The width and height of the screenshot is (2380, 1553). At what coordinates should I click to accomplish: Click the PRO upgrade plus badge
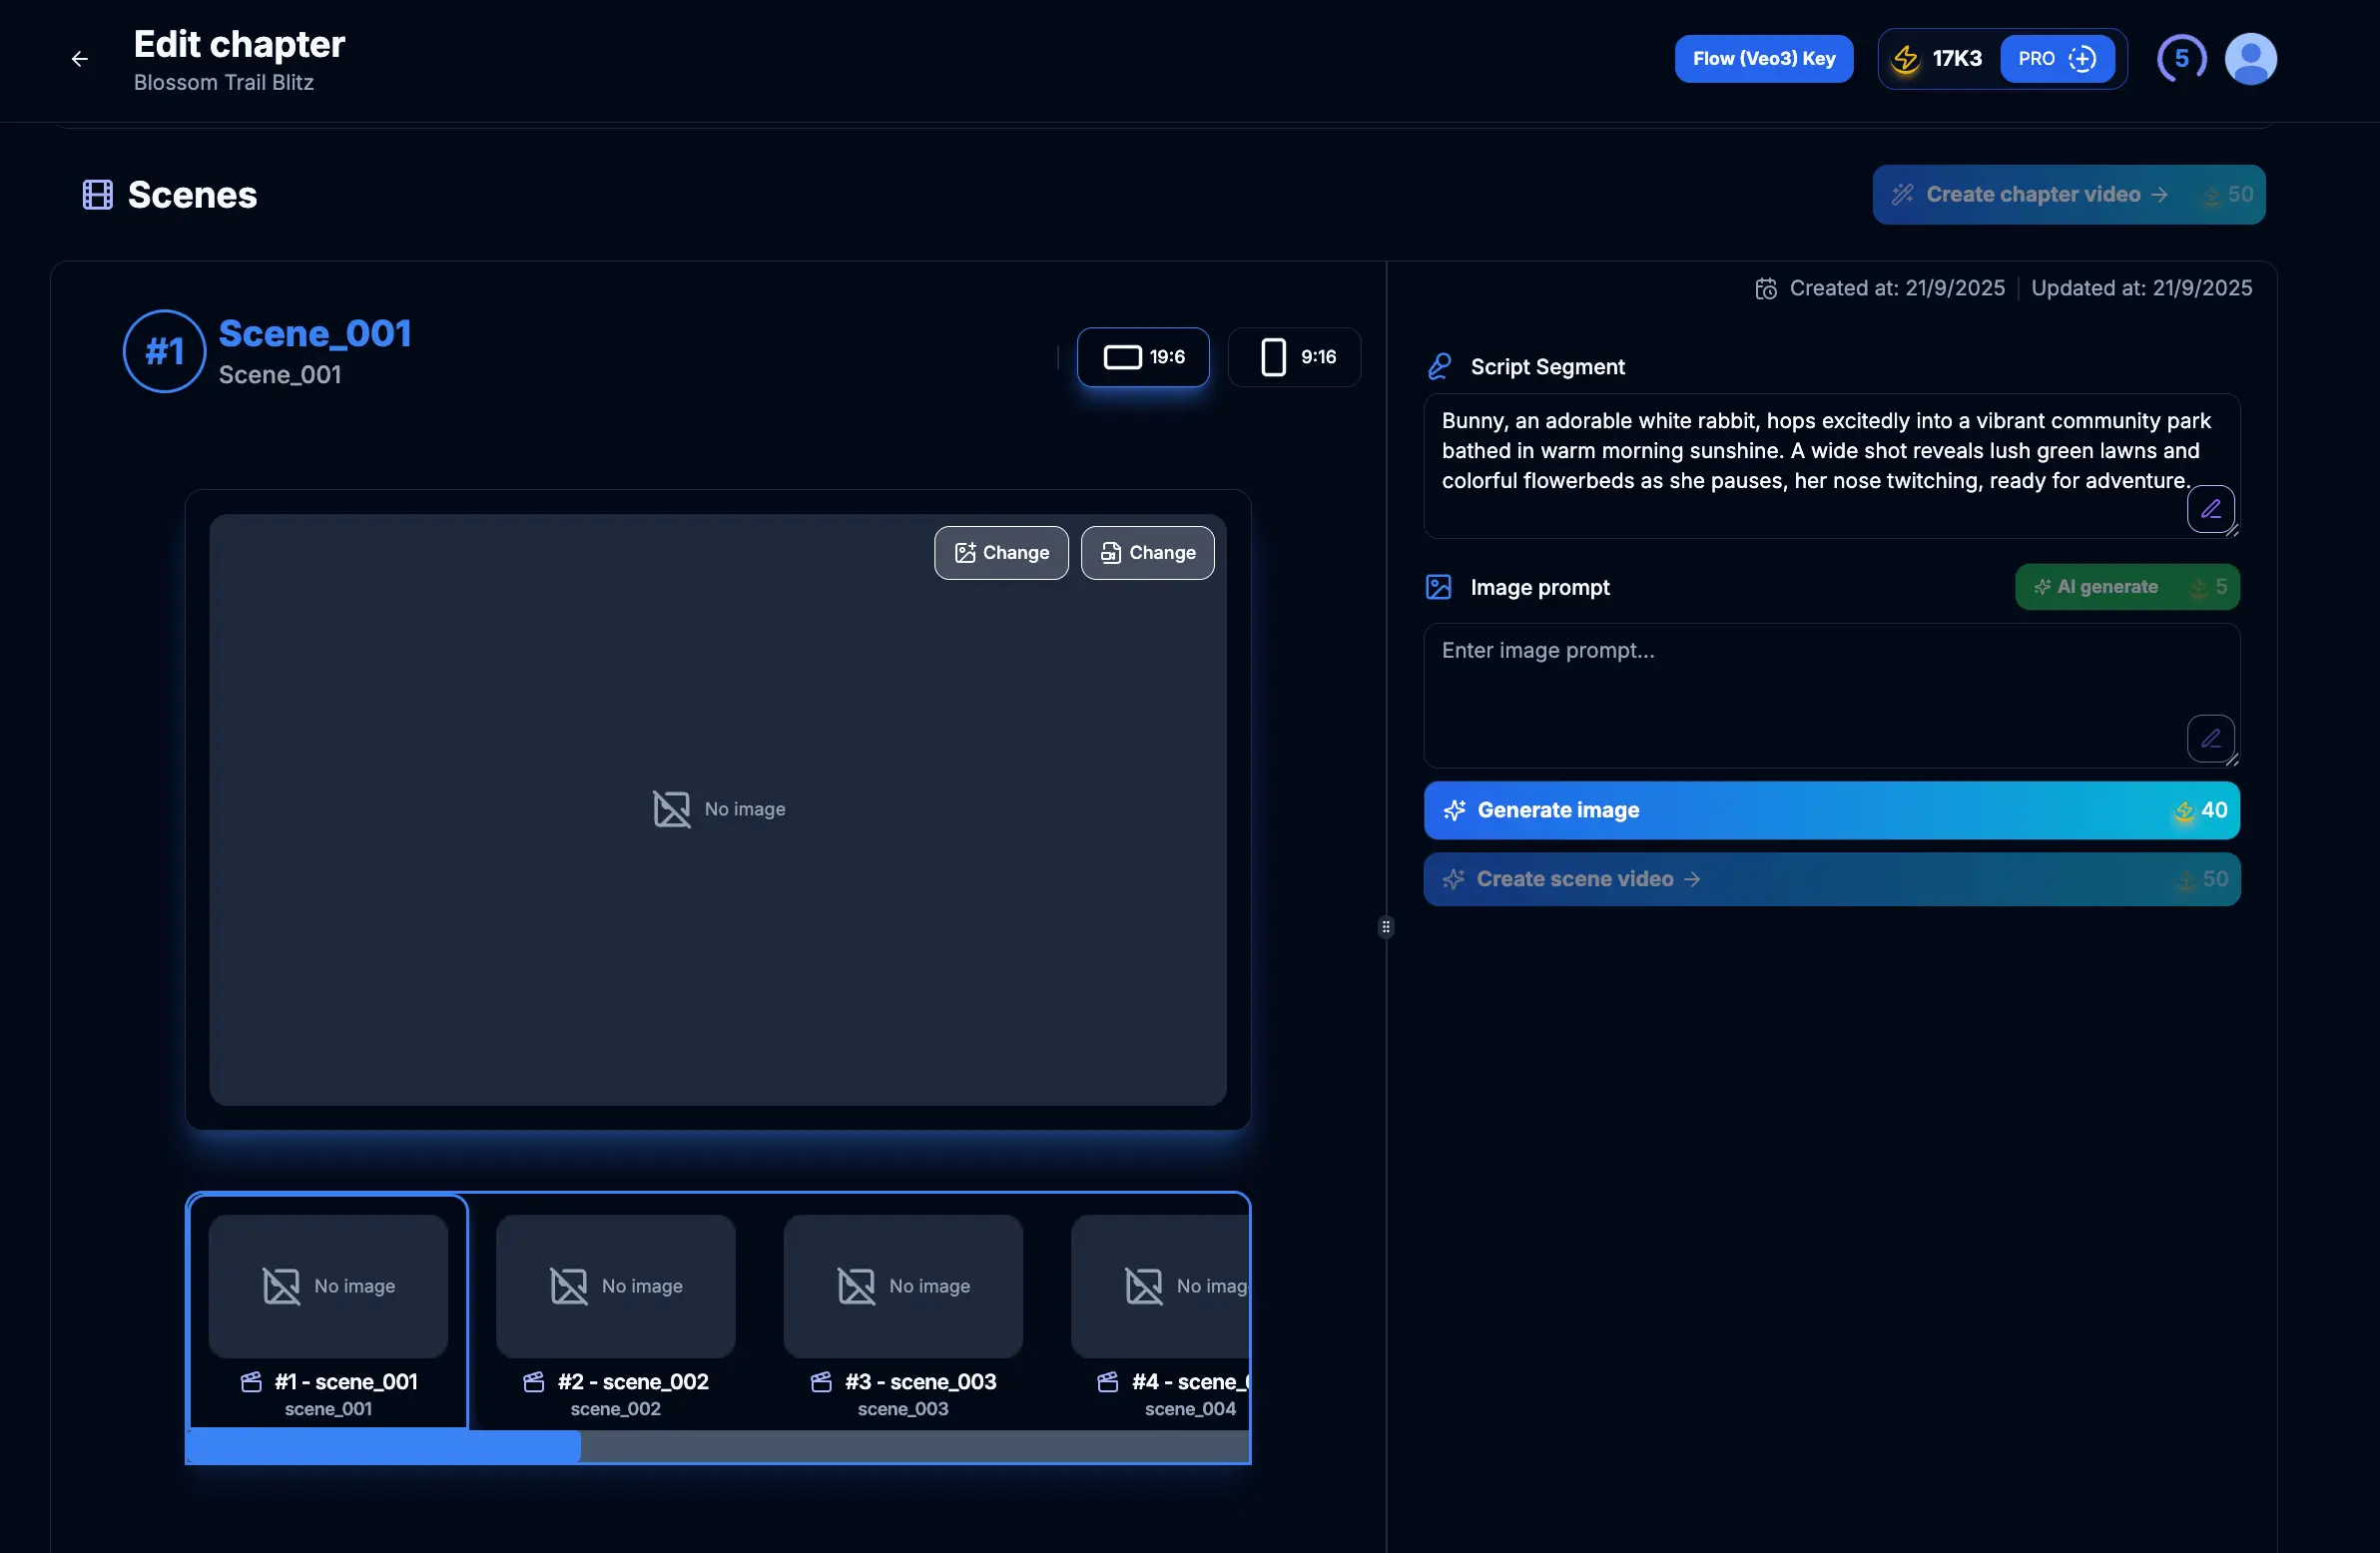[x=2056, y=59]
